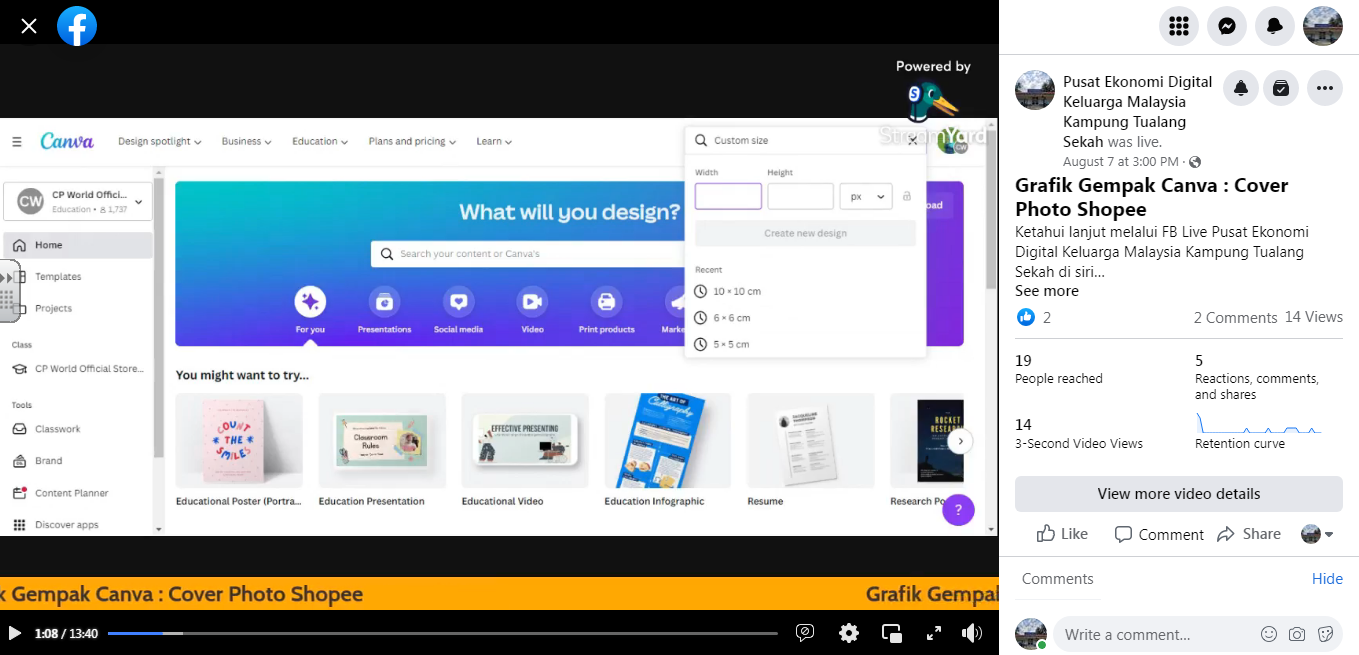Open the Messenger icon
Viewport: 1359px width, 655px height.
point(1227,26)
